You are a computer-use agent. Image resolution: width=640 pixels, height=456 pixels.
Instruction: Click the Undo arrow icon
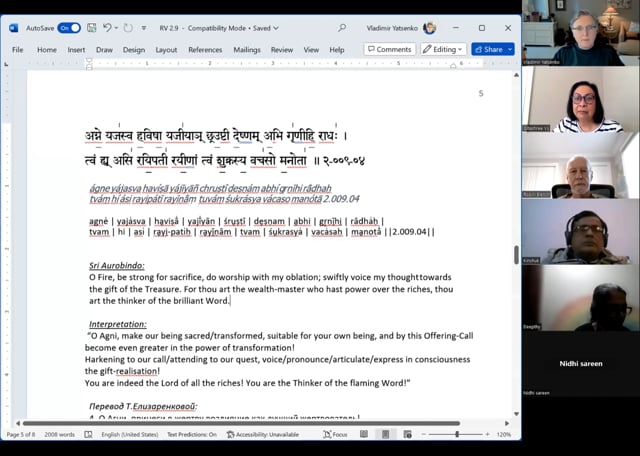coord(107,28)
